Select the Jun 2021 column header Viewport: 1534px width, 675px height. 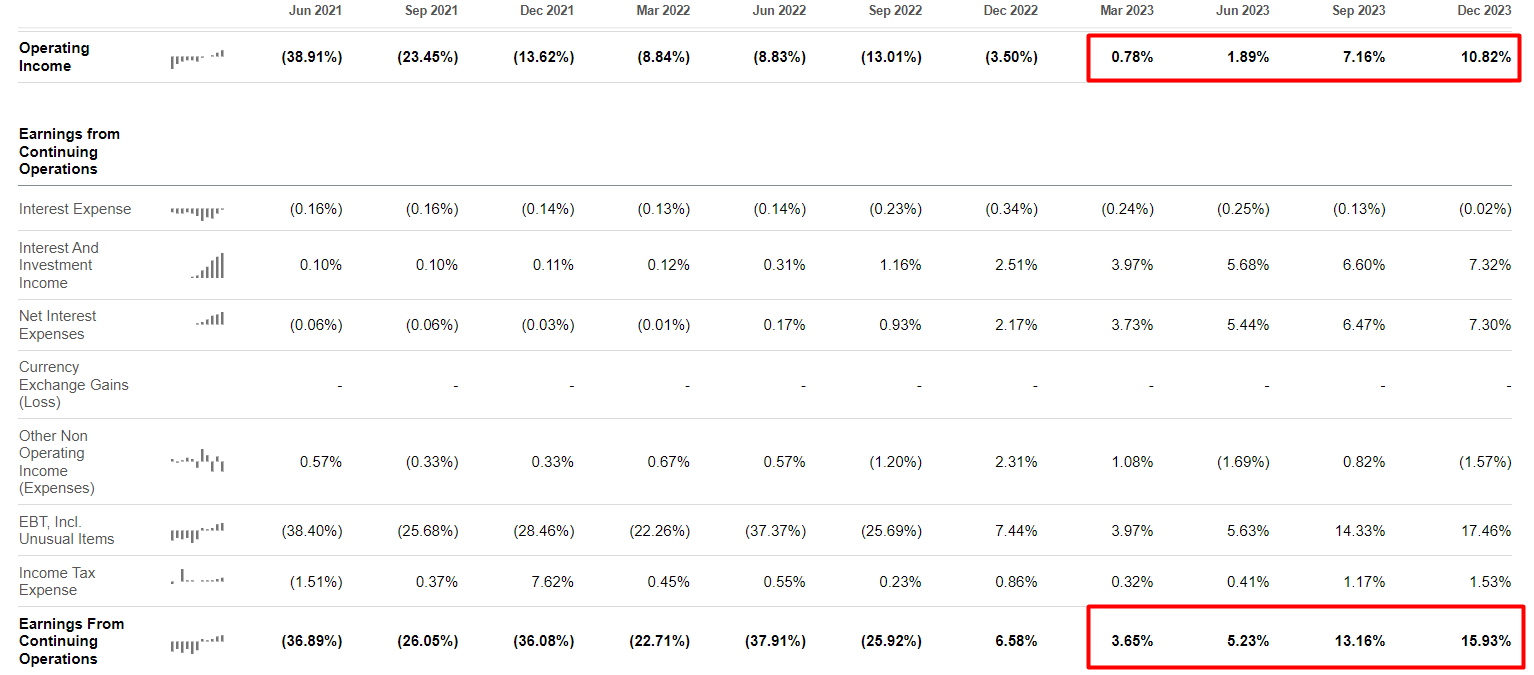click(315, 10)
